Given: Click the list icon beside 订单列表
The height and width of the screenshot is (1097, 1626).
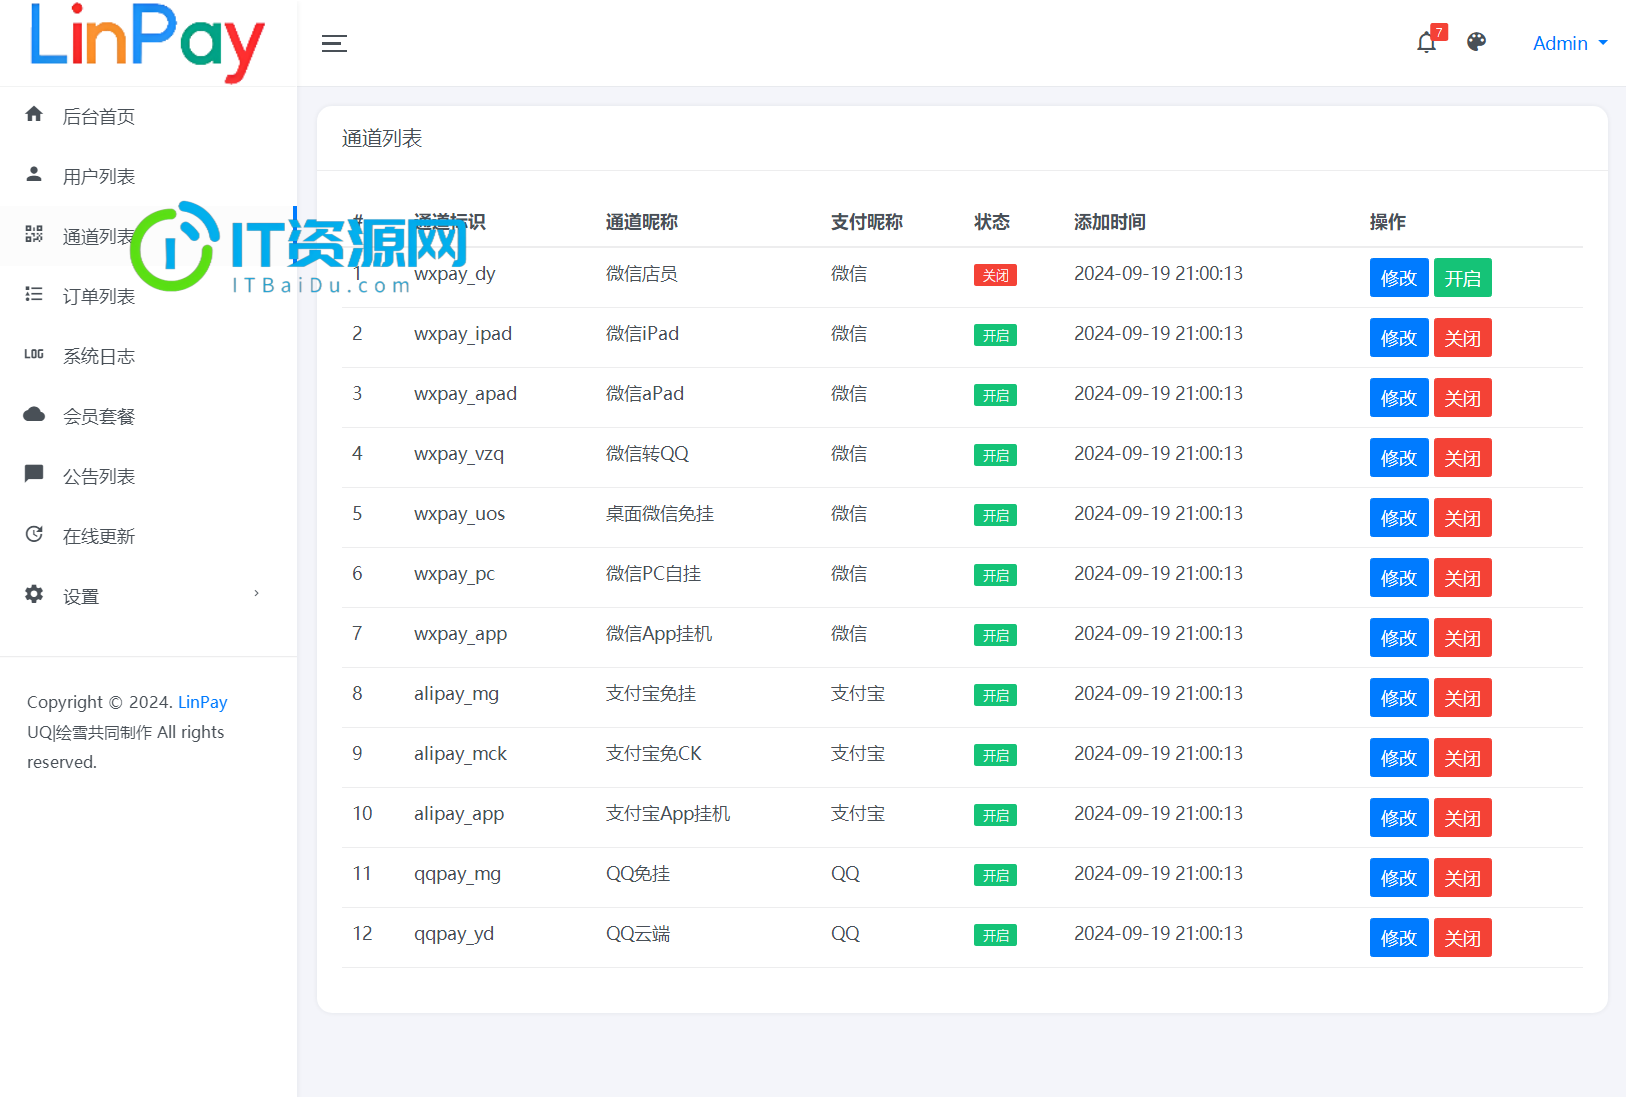Looking at the screenshot, I should pos(34,294).
